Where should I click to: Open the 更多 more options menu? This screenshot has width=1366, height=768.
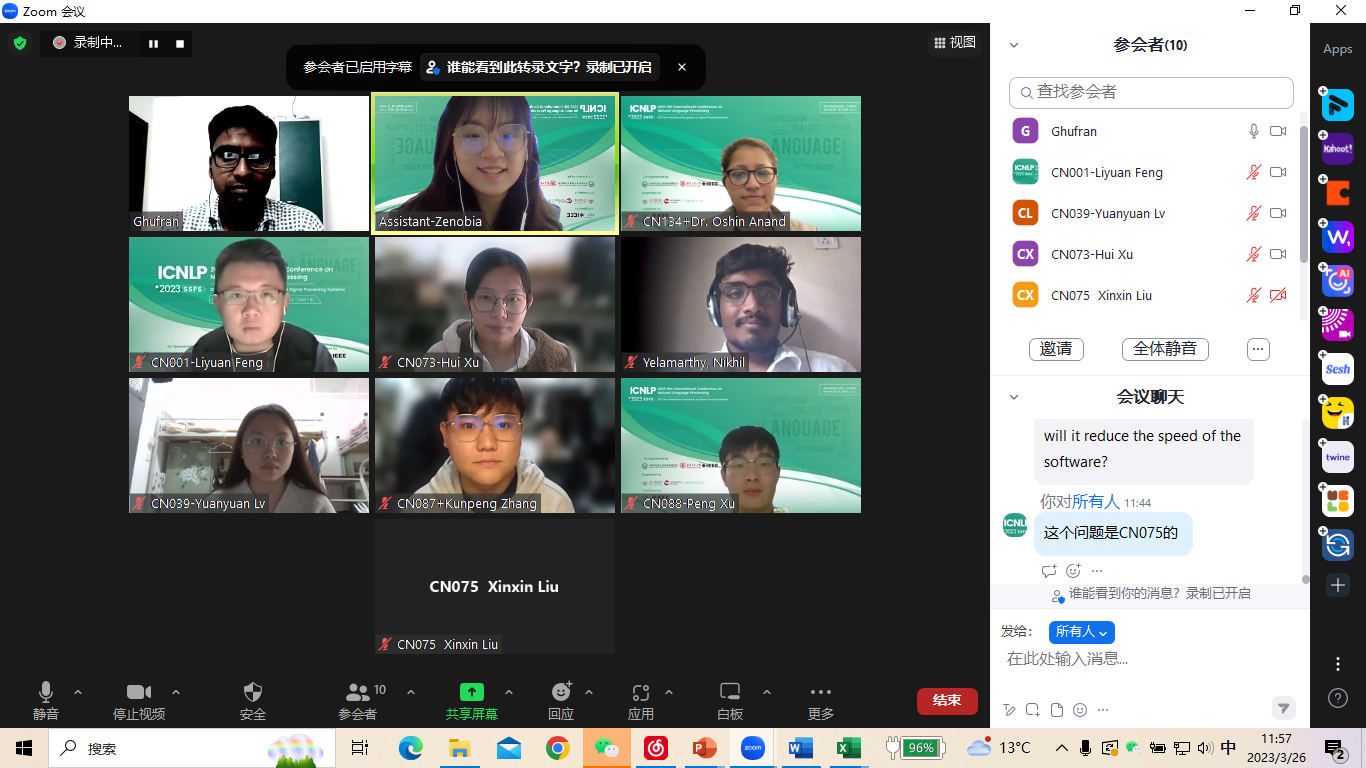coord(821,701)
